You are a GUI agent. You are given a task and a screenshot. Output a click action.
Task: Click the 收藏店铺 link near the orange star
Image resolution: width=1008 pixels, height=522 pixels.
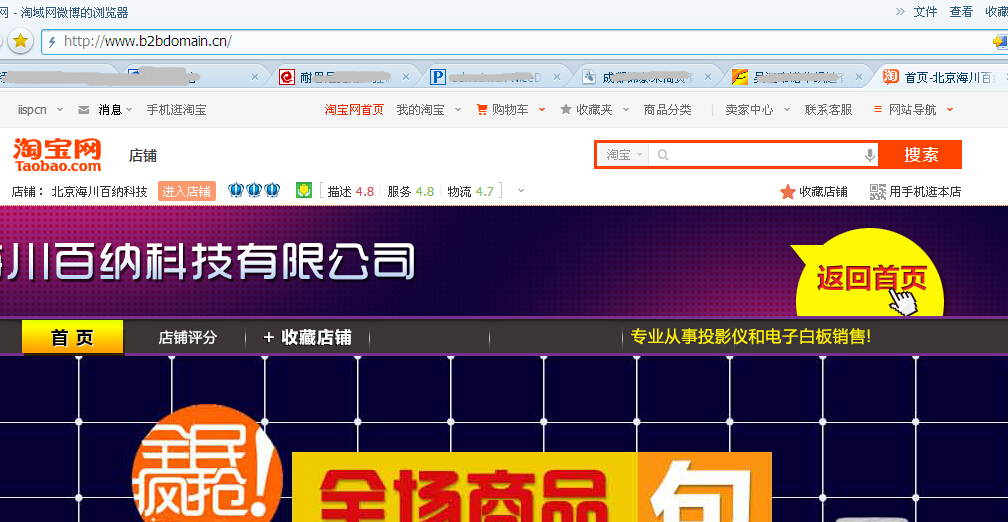[824, 192]
